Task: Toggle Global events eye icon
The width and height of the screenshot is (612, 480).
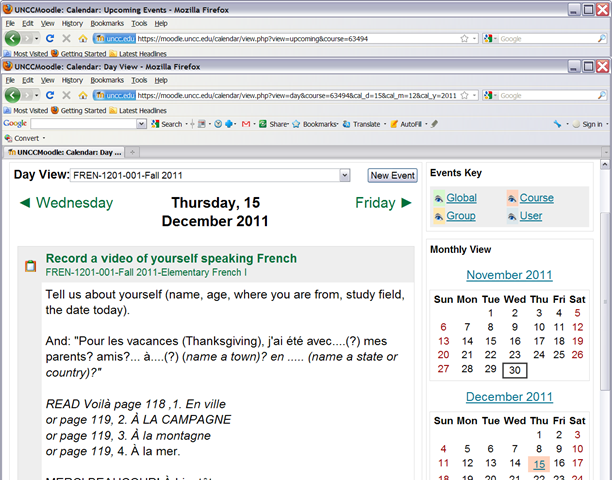Action: pos(438,198)
